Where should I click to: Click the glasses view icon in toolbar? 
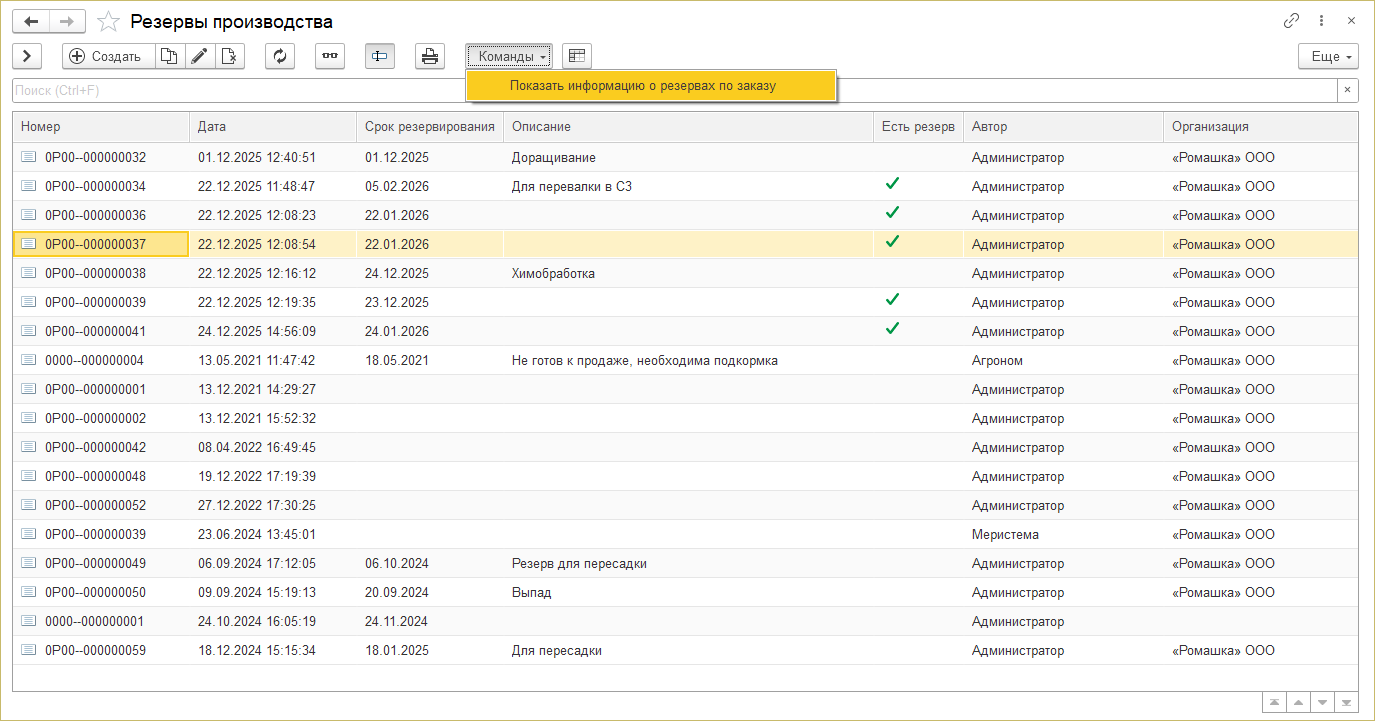tap(329, 56)
